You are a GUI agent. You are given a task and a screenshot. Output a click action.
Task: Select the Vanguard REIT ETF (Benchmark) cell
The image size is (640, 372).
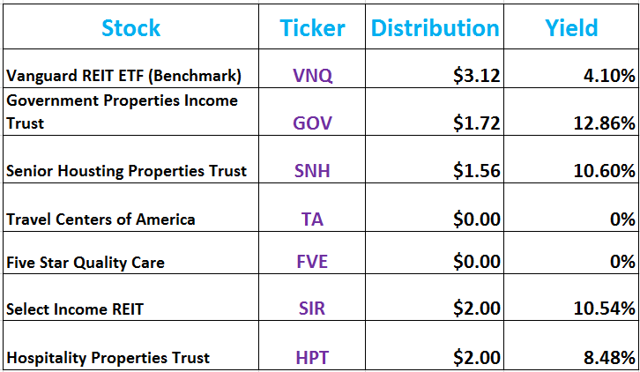(131, 68)
